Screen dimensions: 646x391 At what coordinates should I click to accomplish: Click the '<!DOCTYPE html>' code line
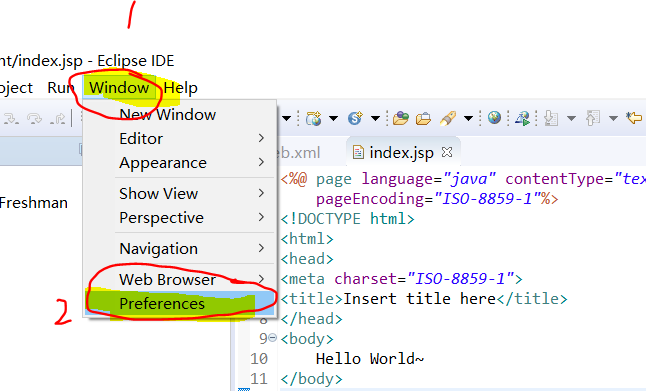coord(347,218)
